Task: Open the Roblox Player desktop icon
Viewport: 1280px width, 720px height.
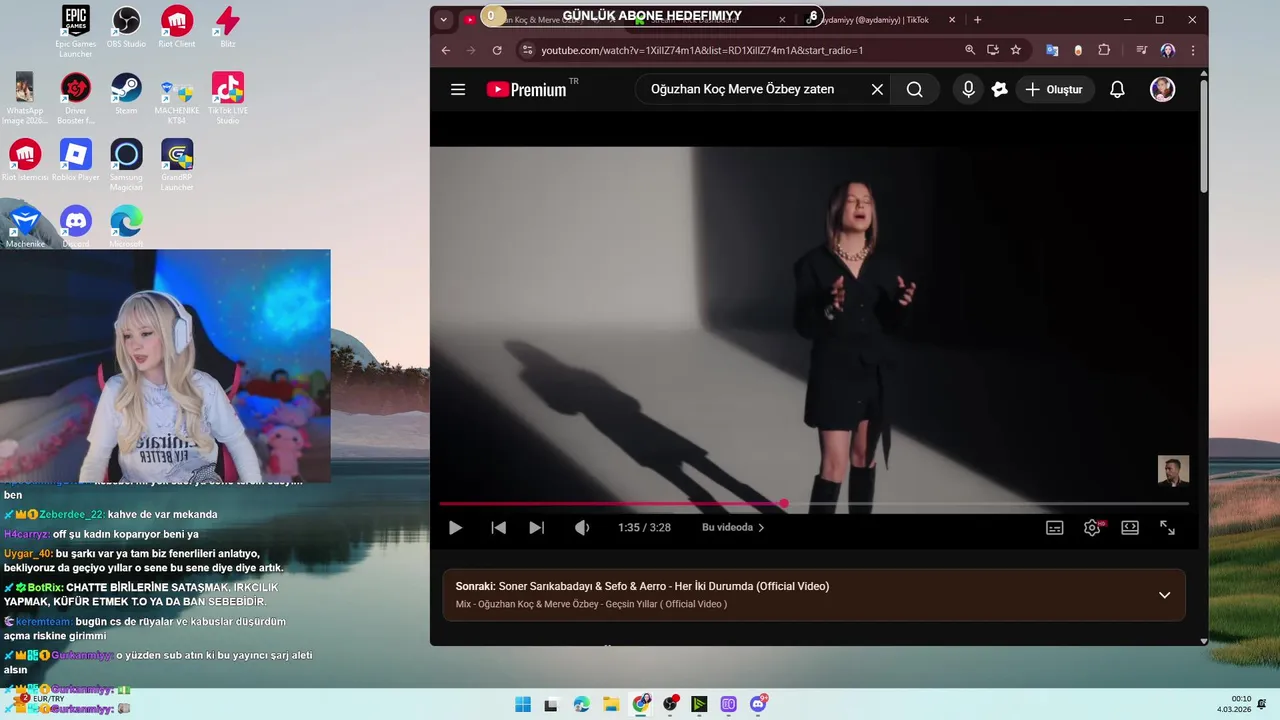Action: pyautogui.click(x=75, y=160)
